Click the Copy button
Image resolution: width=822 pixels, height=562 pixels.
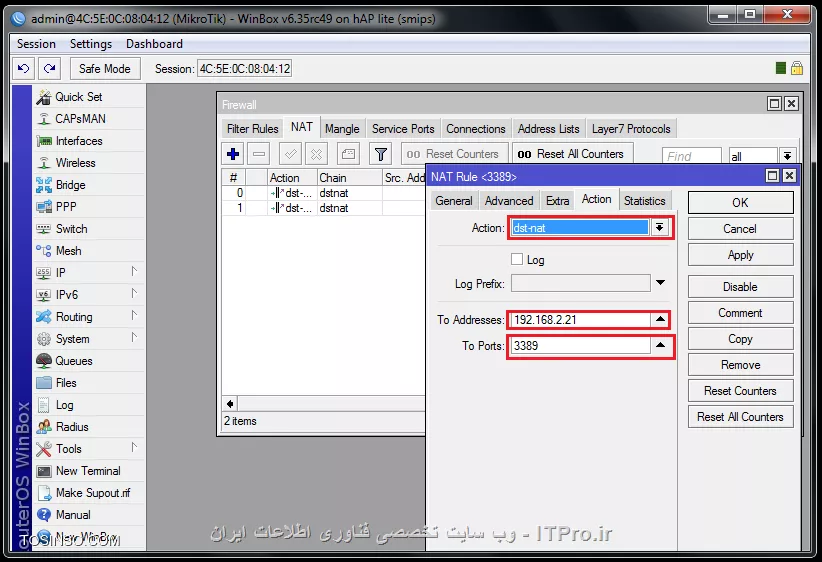[x=740, y=339]
